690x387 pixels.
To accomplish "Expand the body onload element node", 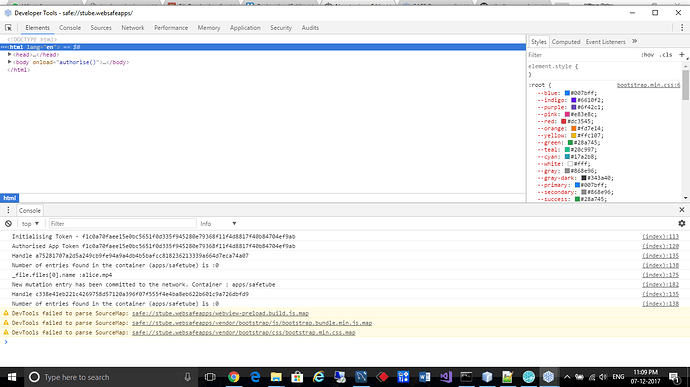I will [9, 62].
